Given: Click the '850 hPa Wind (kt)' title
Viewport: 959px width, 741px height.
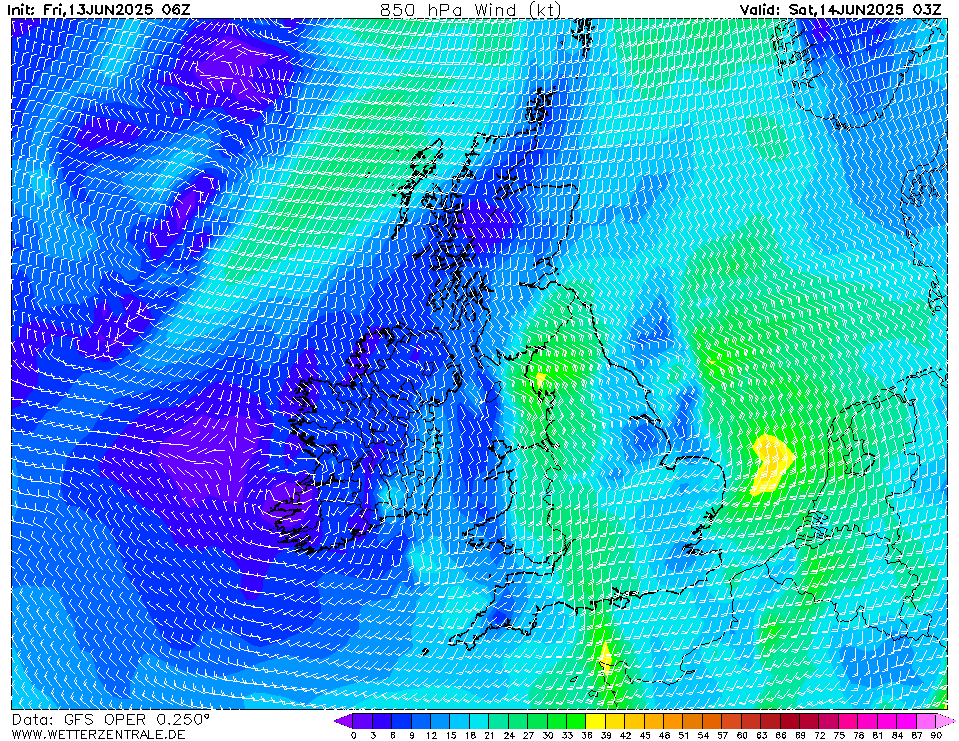Looking at the screenshot, I should point(470,9).
